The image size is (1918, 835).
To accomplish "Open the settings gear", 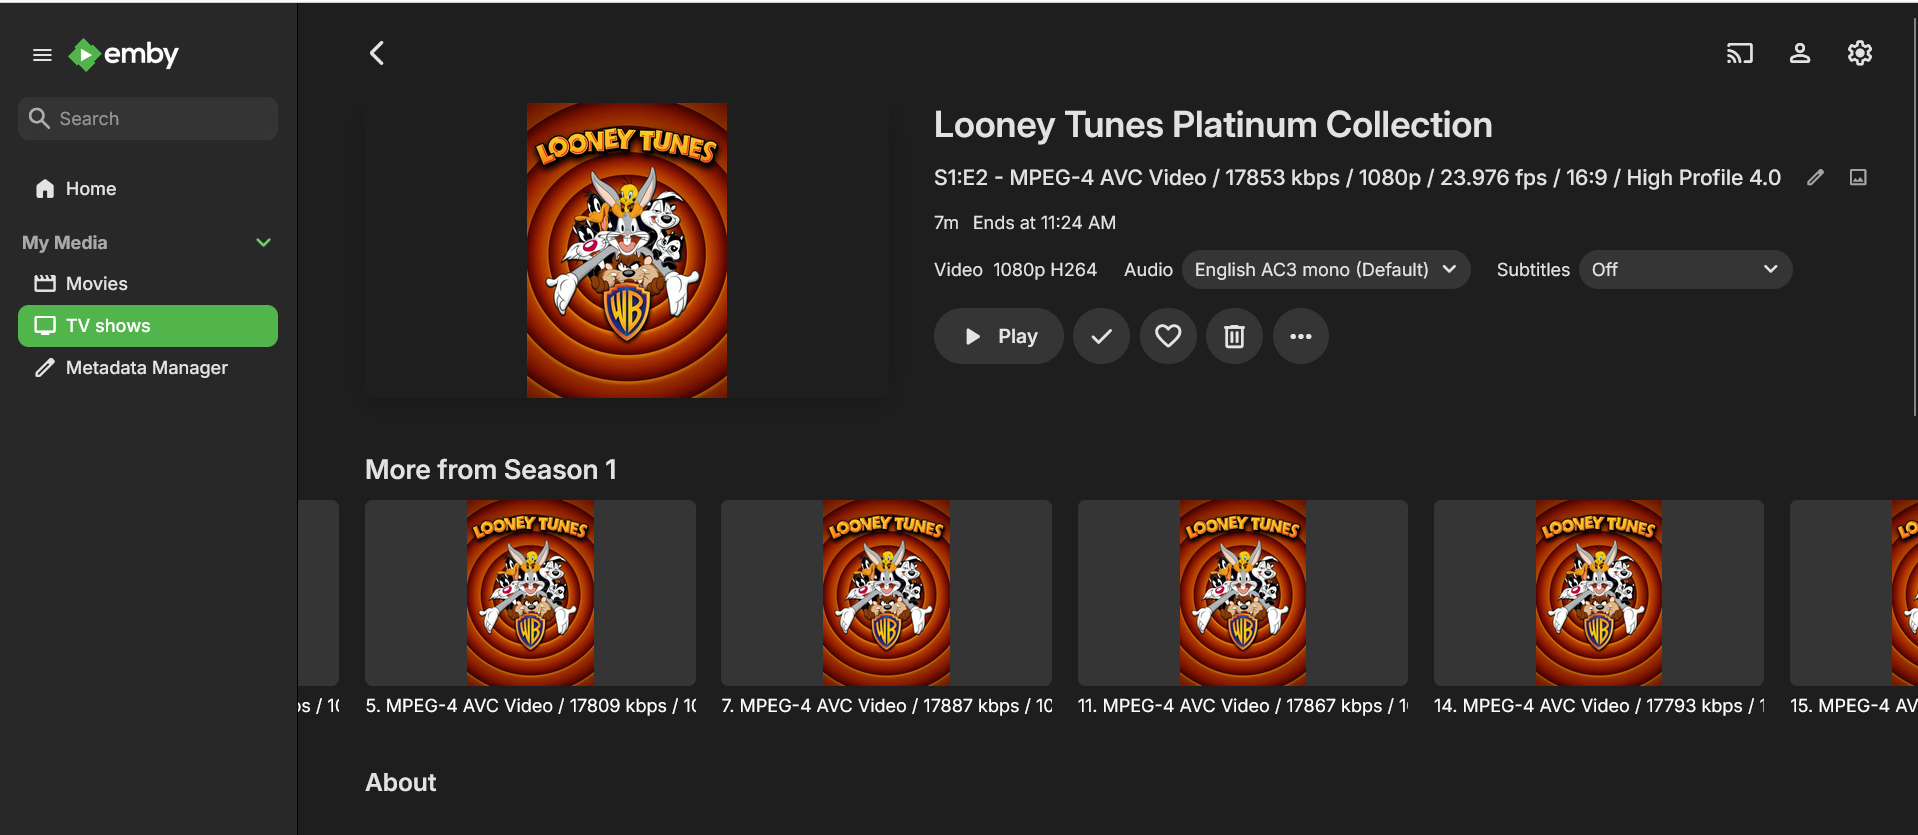I will [x=1860, y=53].
